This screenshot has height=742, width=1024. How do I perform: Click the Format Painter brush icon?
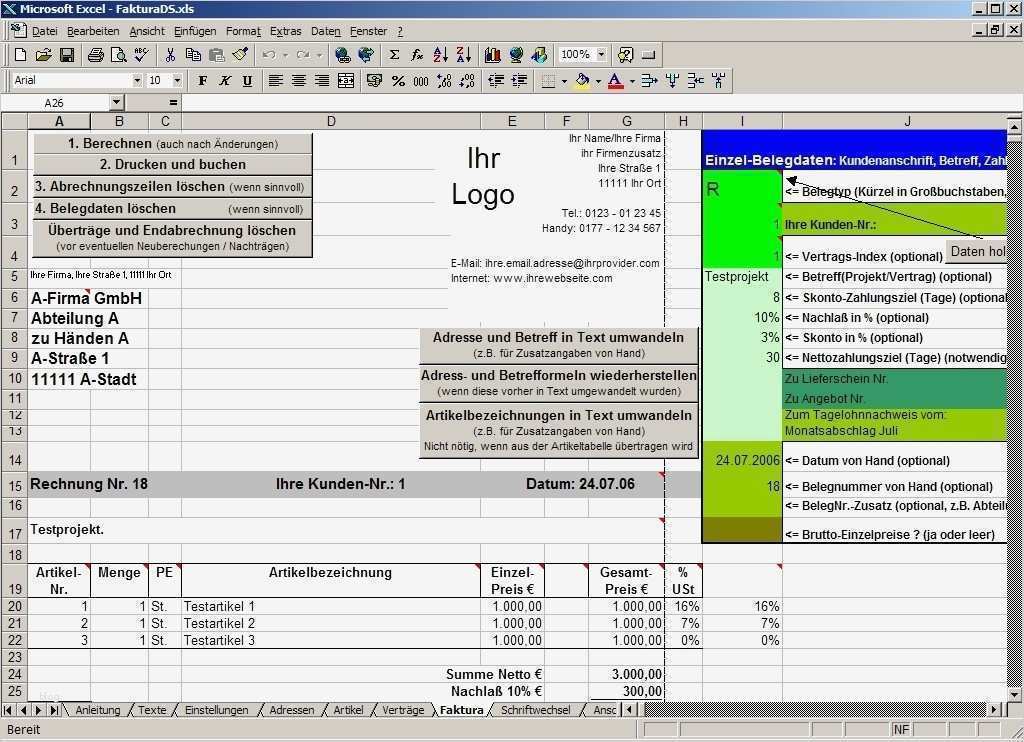240,55
